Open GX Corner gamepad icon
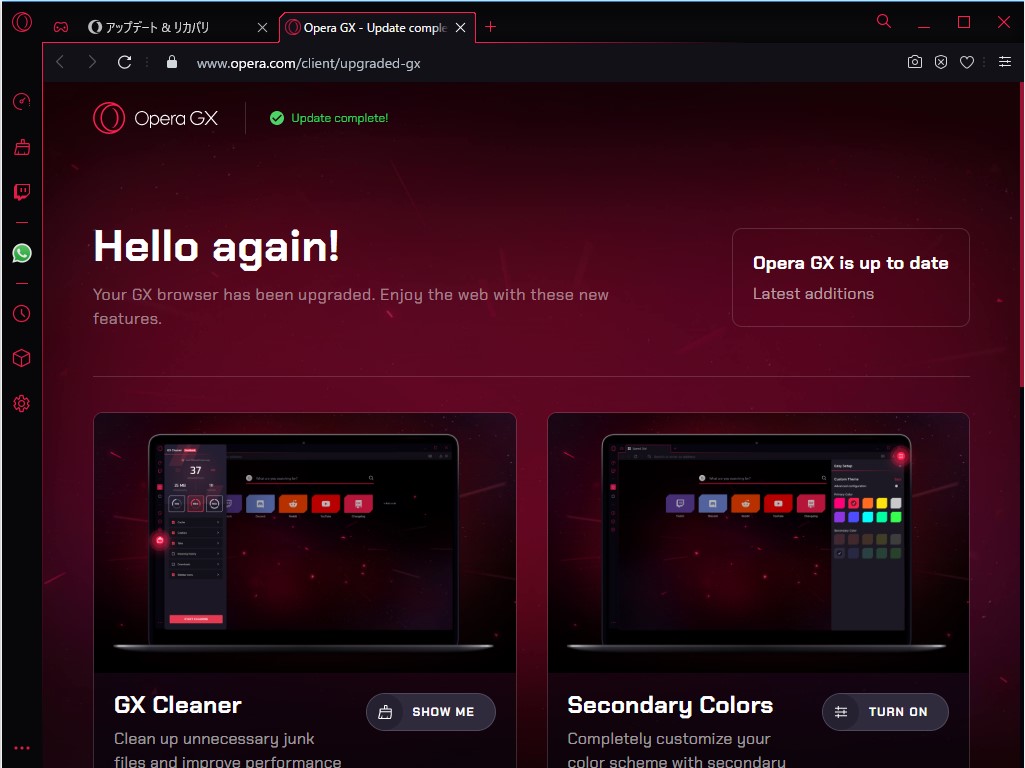The image size is (1025, 768). [x=61, y=27]
